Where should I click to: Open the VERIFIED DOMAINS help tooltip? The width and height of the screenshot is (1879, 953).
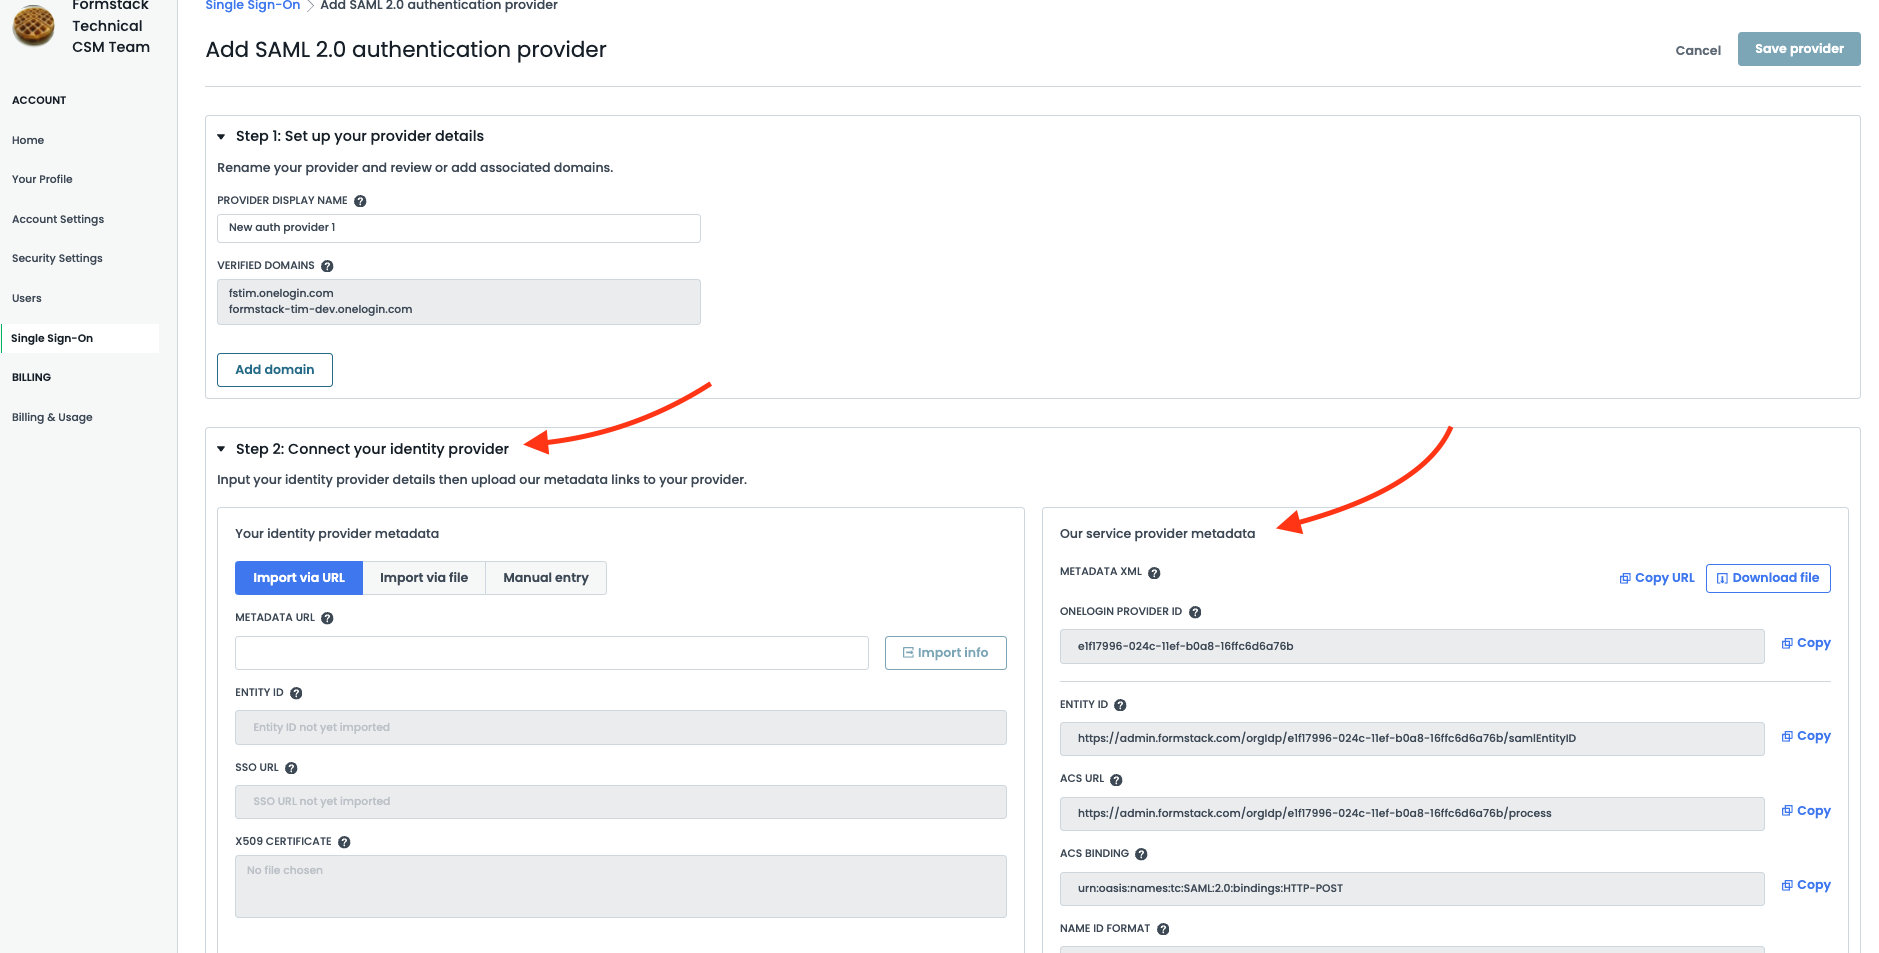point(327,265)
